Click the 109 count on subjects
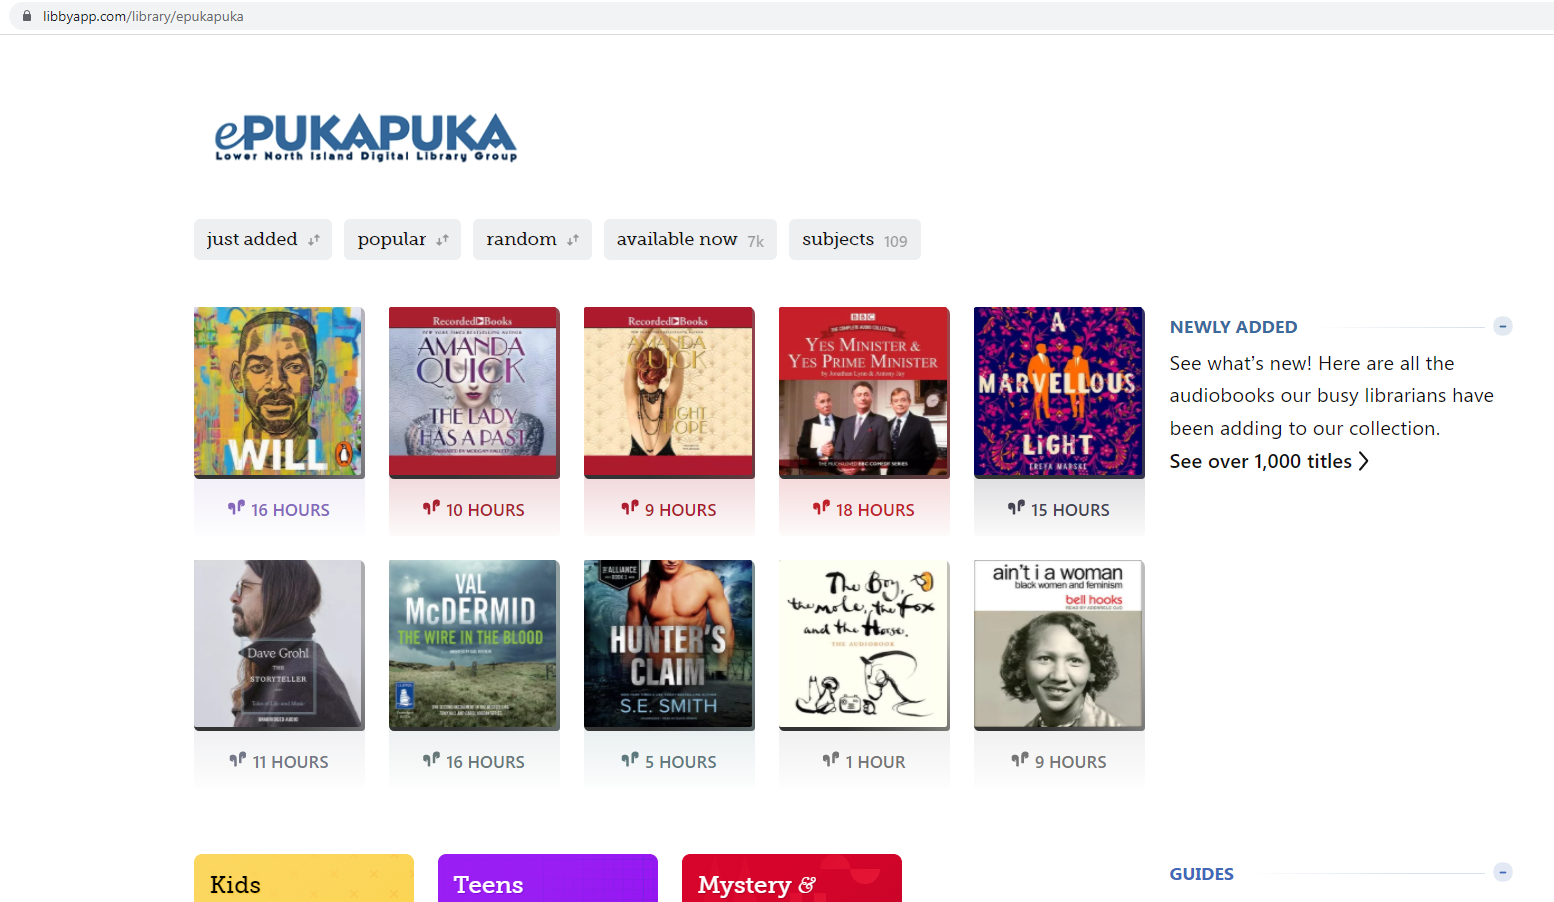The height and width of the screenshot is (902, 1554). [x=895, y=242]
